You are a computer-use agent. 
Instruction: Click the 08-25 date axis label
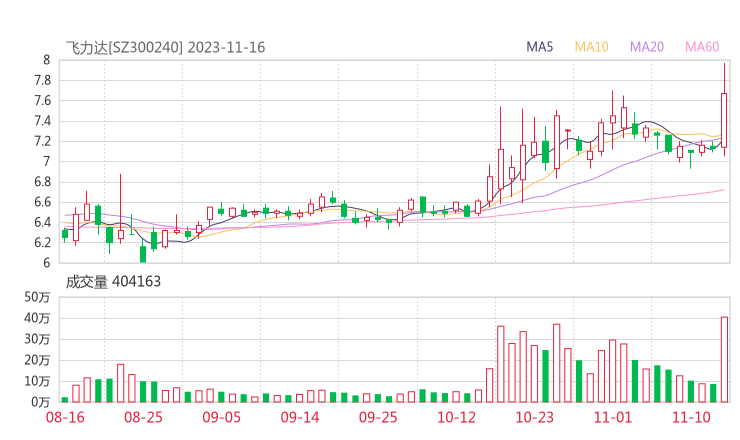[x=143, y=417]
